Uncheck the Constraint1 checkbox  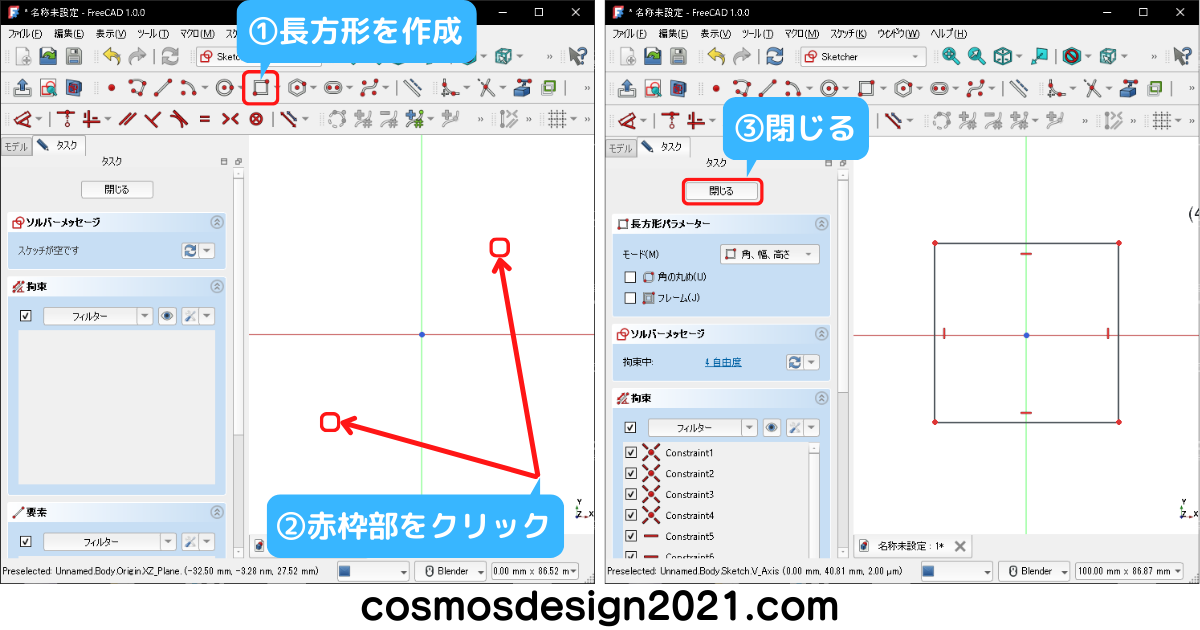click(630, 453)
